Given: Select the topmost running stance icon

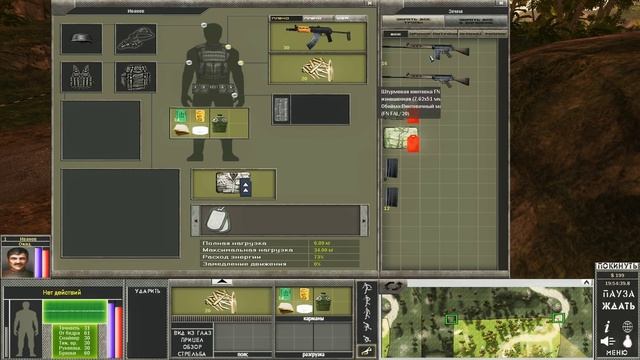Looking at the screenshot, I should [367, 287].
